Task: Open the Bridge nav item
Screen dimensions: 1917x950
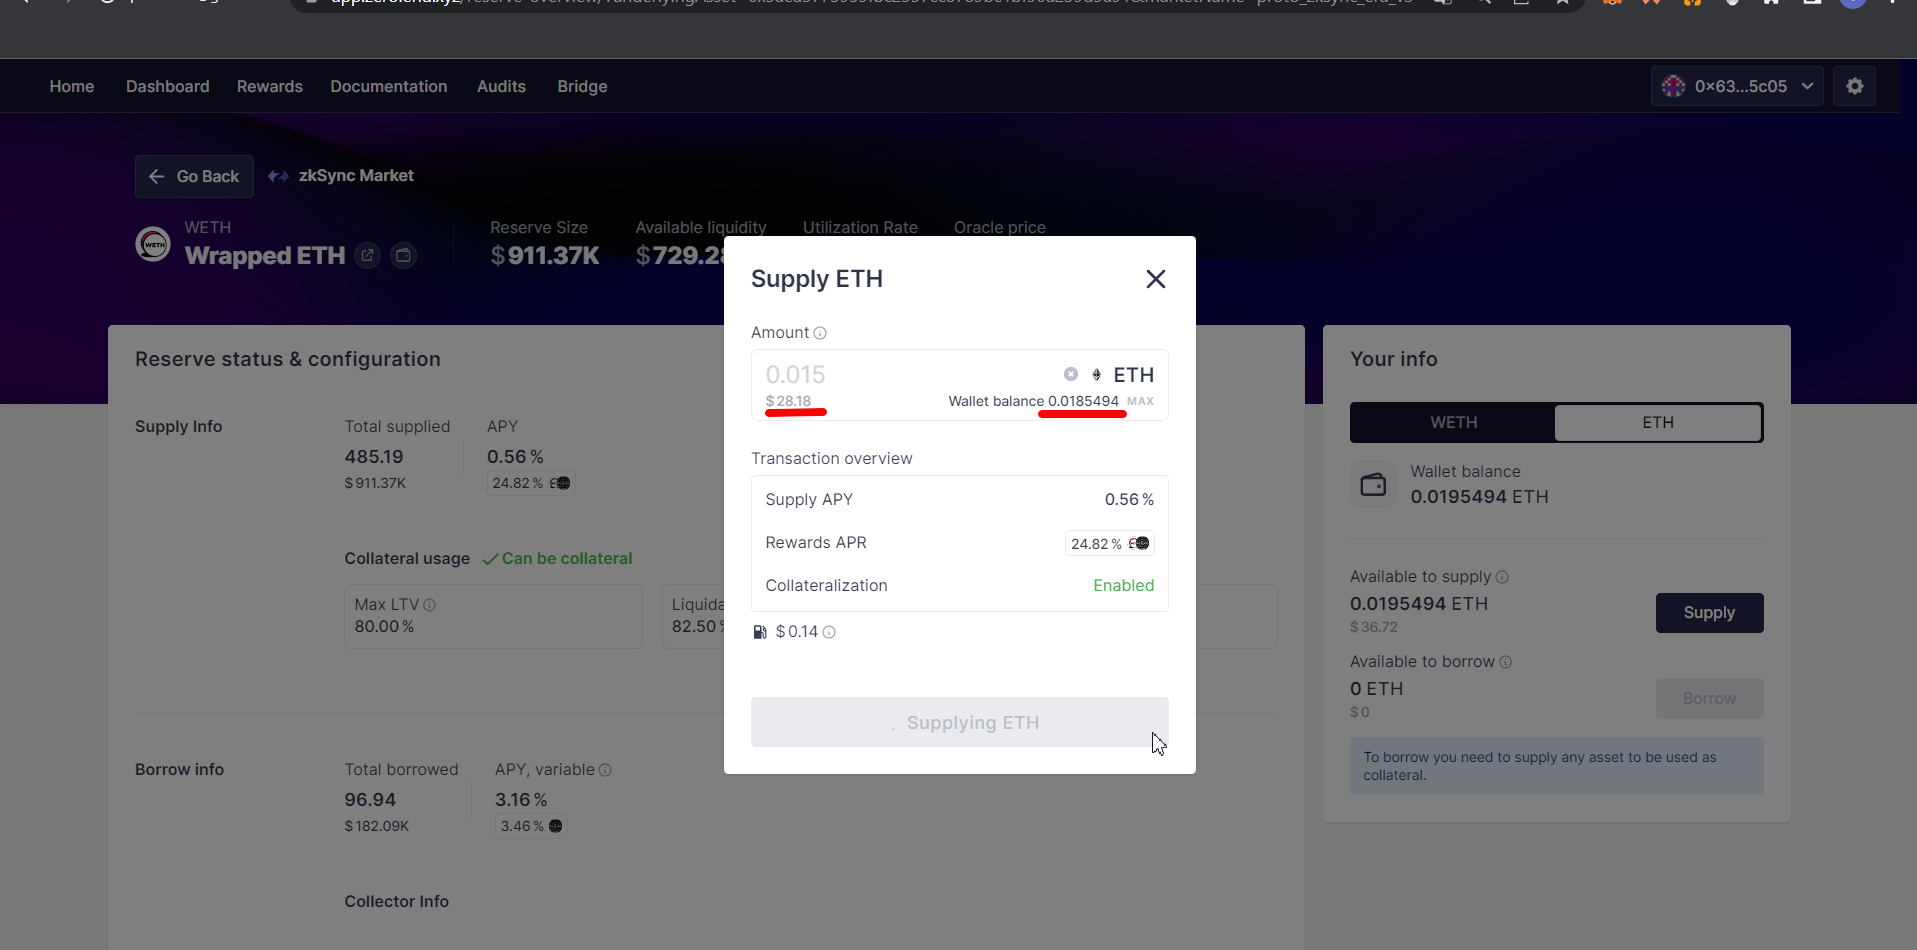Action: (582, 87)
